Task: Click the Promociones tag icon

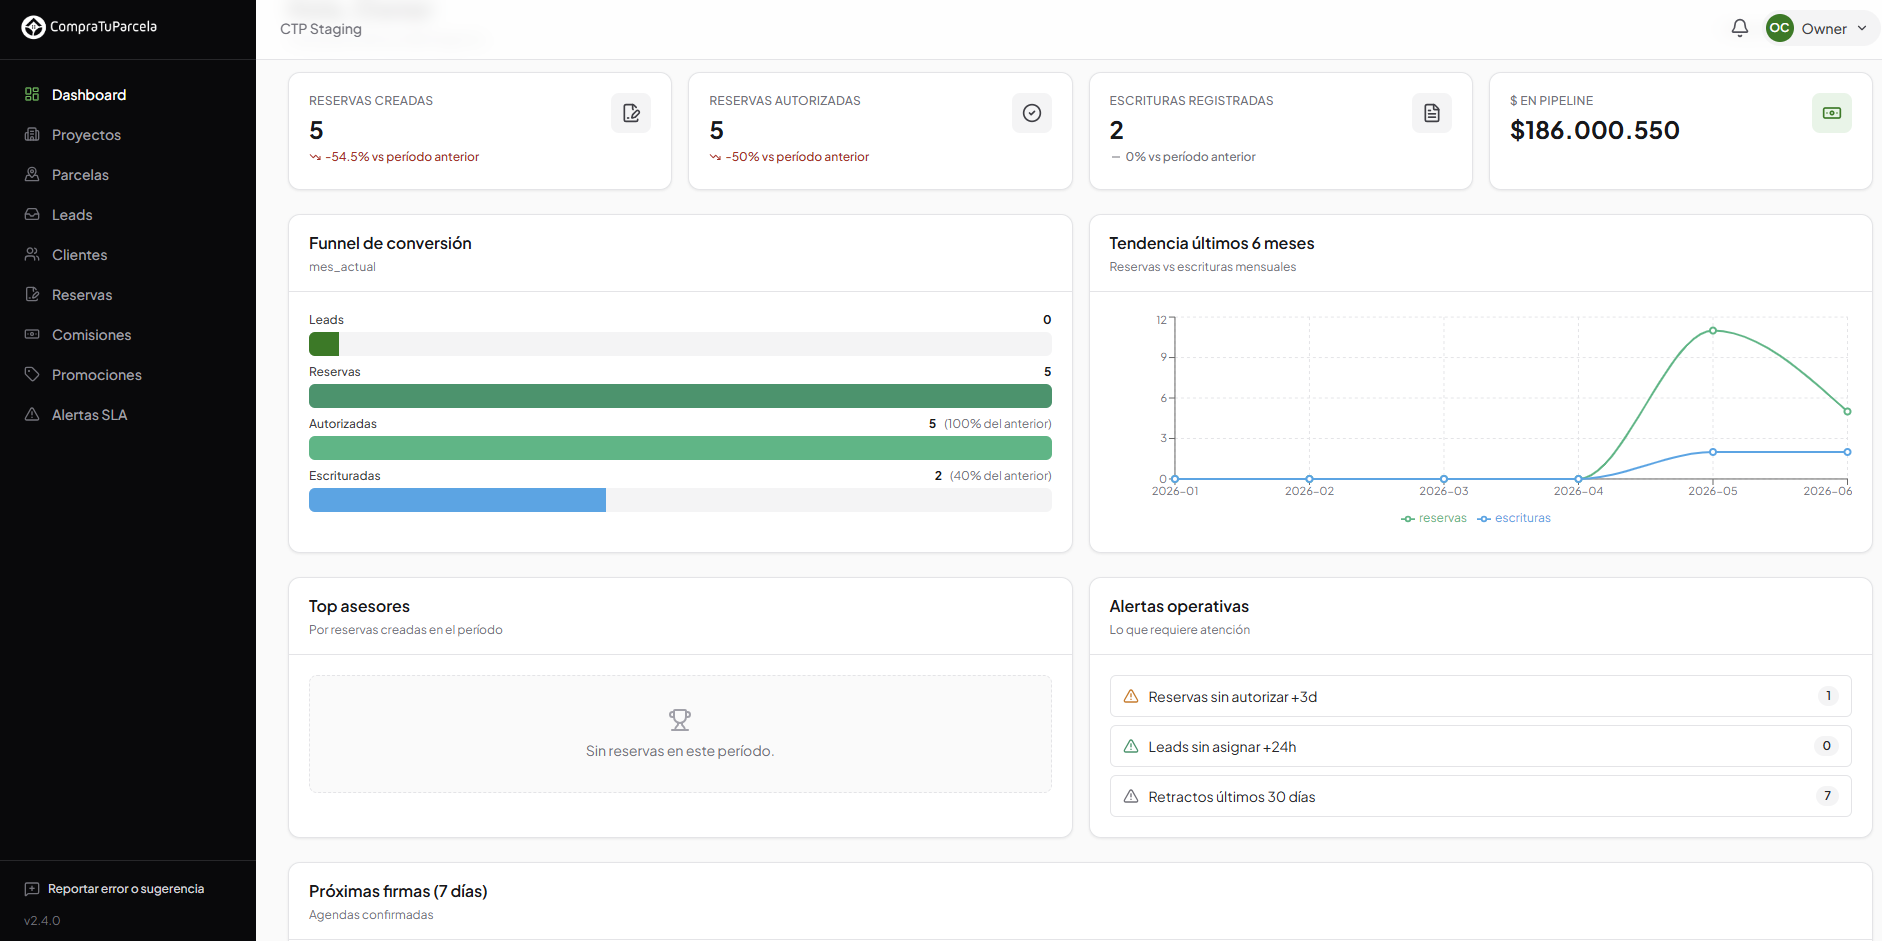Action: click(32, 374)
